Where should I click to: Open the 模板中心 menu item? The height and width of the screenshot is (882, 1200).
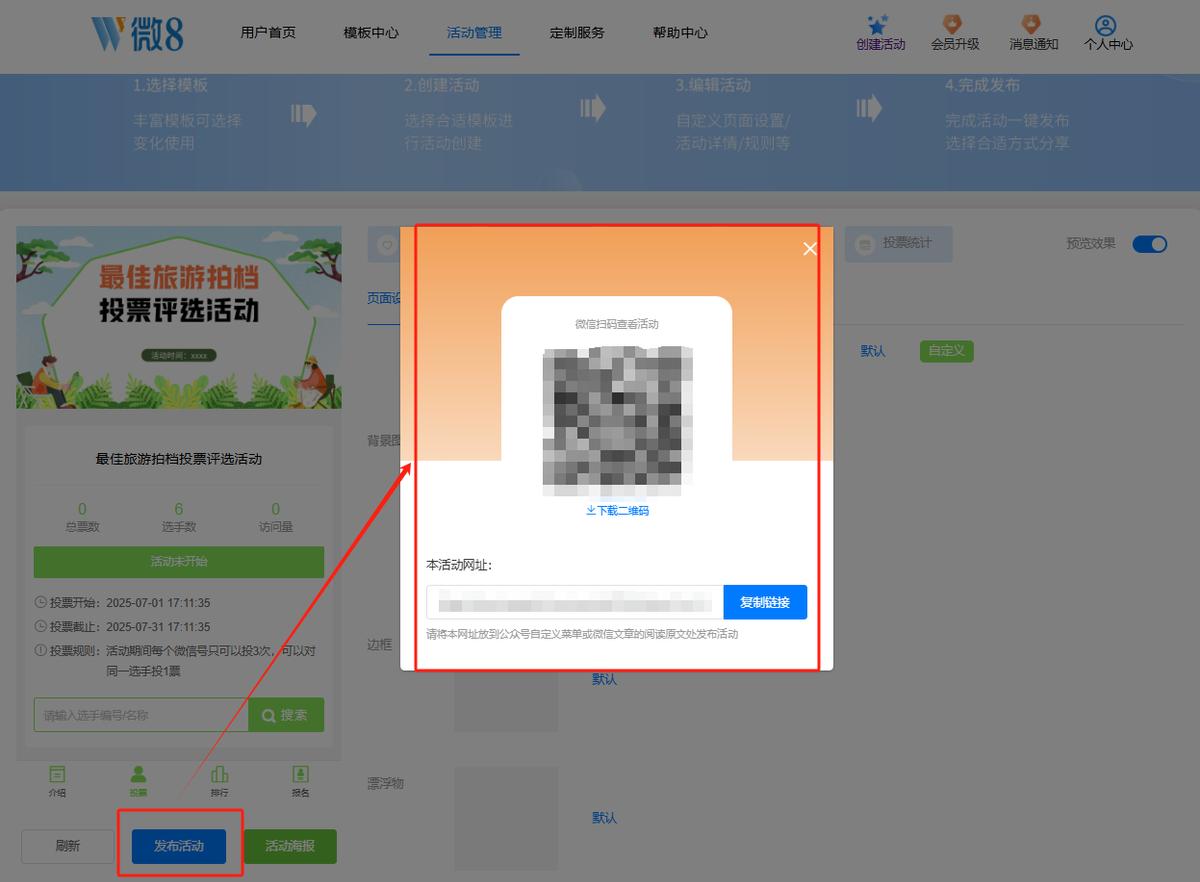(371, 32)
